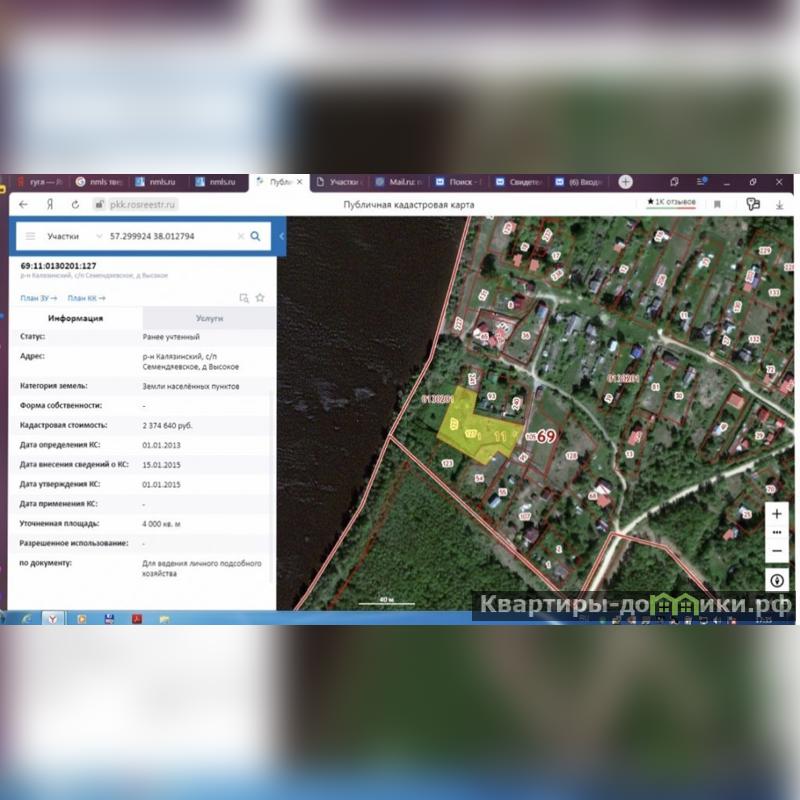Open more map options ellipsis button
Viewport: 800px width, 800px height.
click(x=777, y=532)
